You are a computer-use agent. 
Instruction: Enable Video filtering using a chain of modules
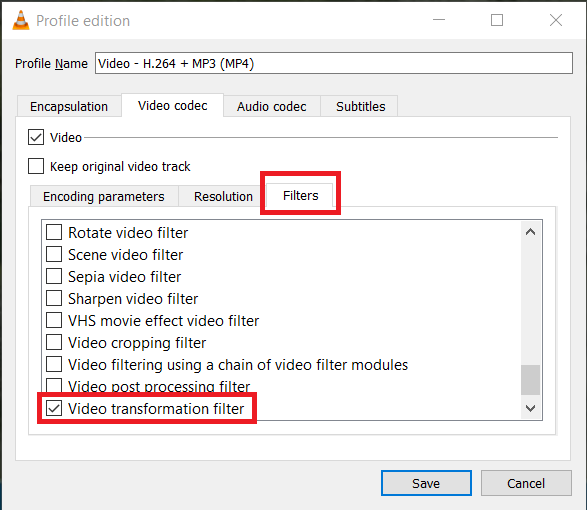54,364
